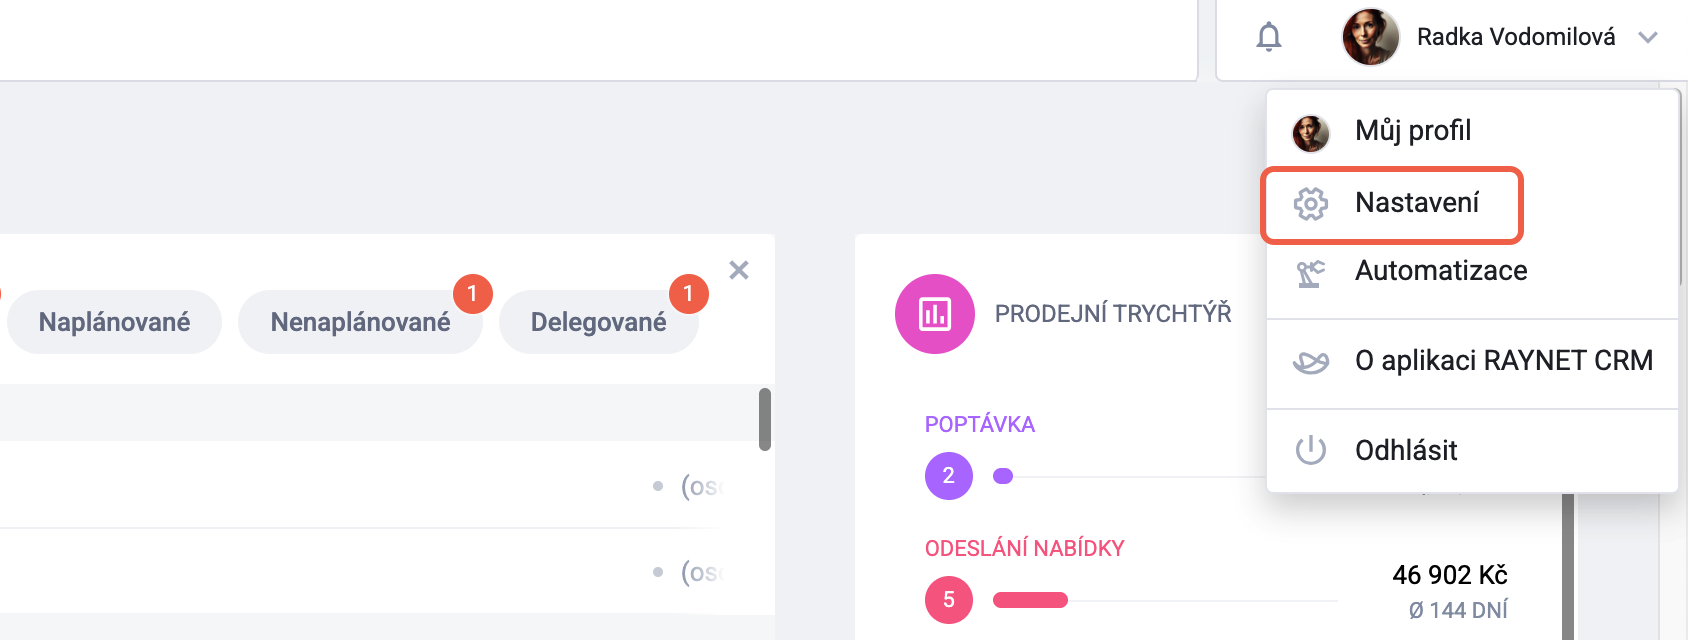
Task: Close the activities panel with X
Action: point(739,270)
